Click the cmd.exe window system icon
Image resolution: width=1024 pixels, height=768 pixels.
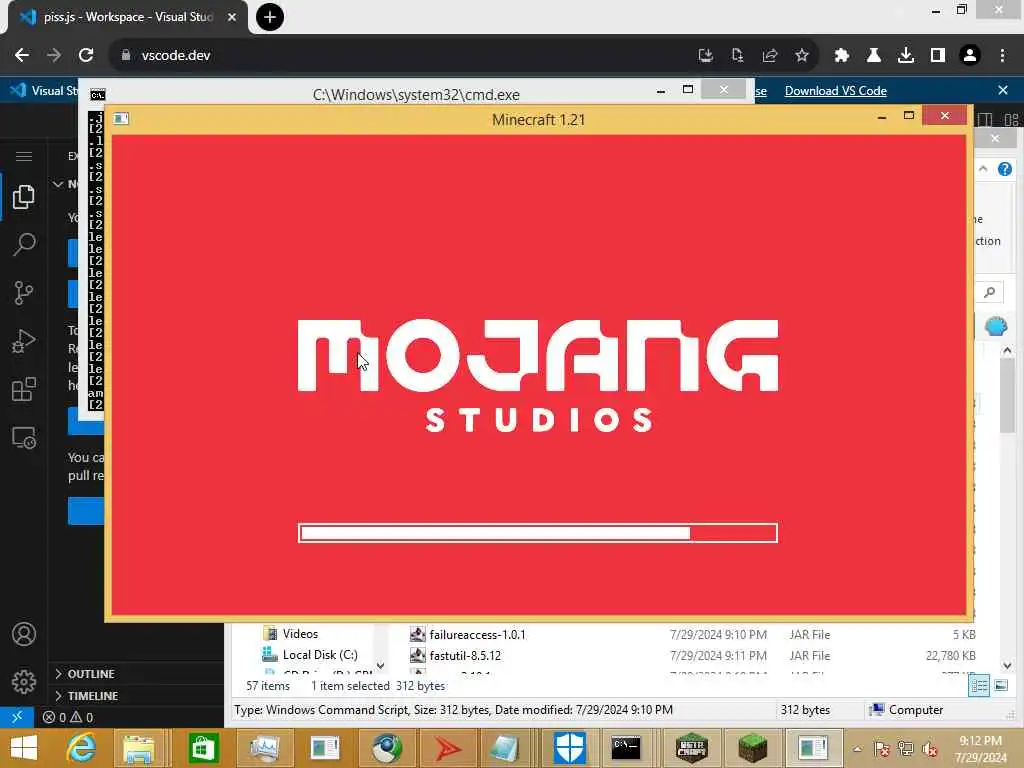pos(97,95)
